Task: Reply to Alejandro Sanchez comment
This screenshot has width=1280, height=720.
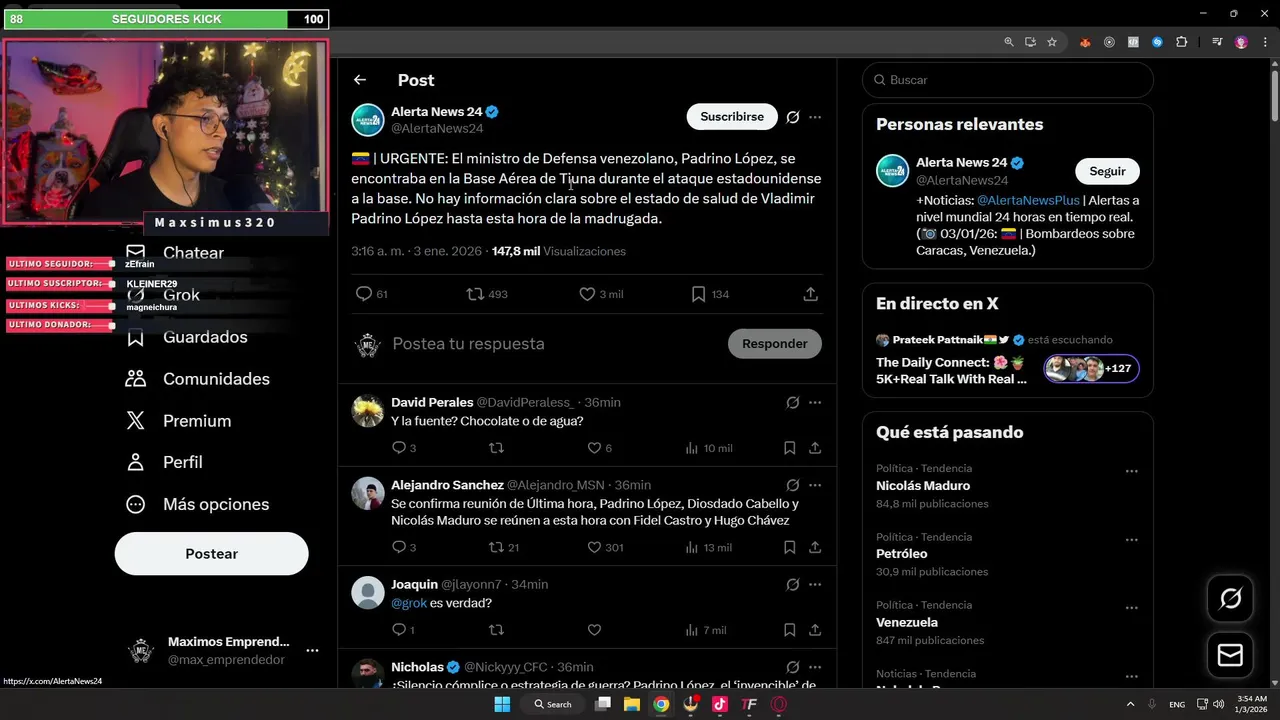Action: point(399,547)
